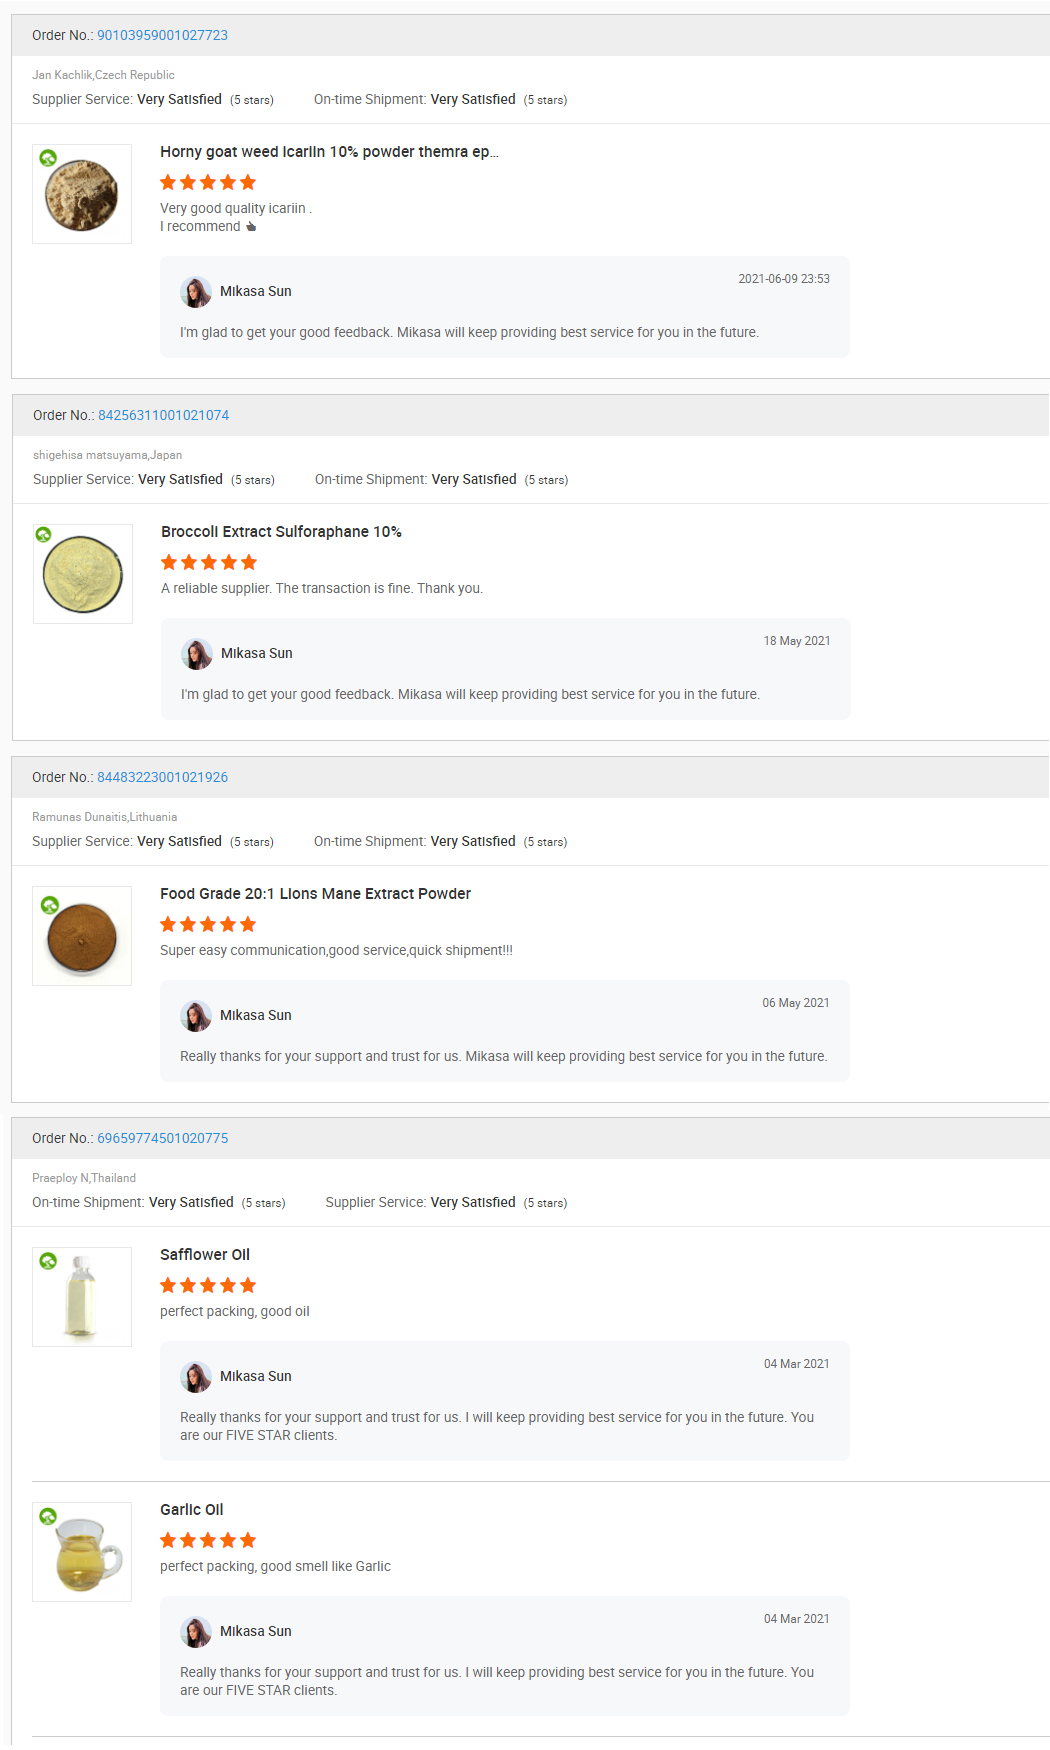Click Mikasa Sun avatar in 2021-06-09 reply
The width and height of the screenshot is (1050, 1750).
pyautogui.click(x=196, y=292)
